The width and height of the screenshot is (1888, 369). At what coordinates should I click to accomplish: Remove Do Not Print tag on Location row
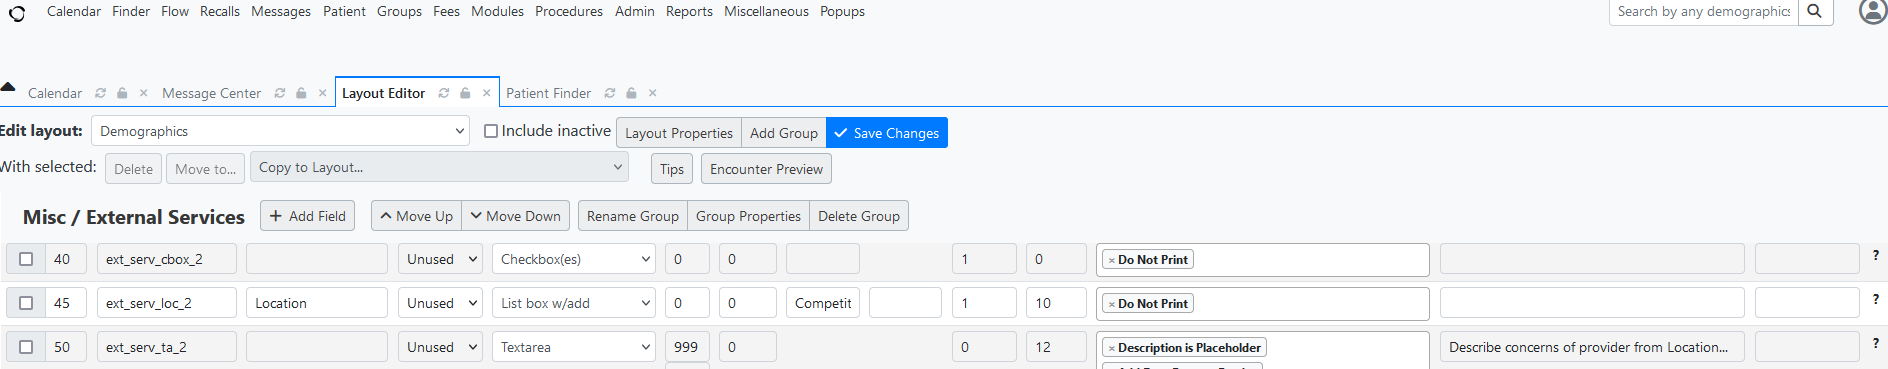1111,304
